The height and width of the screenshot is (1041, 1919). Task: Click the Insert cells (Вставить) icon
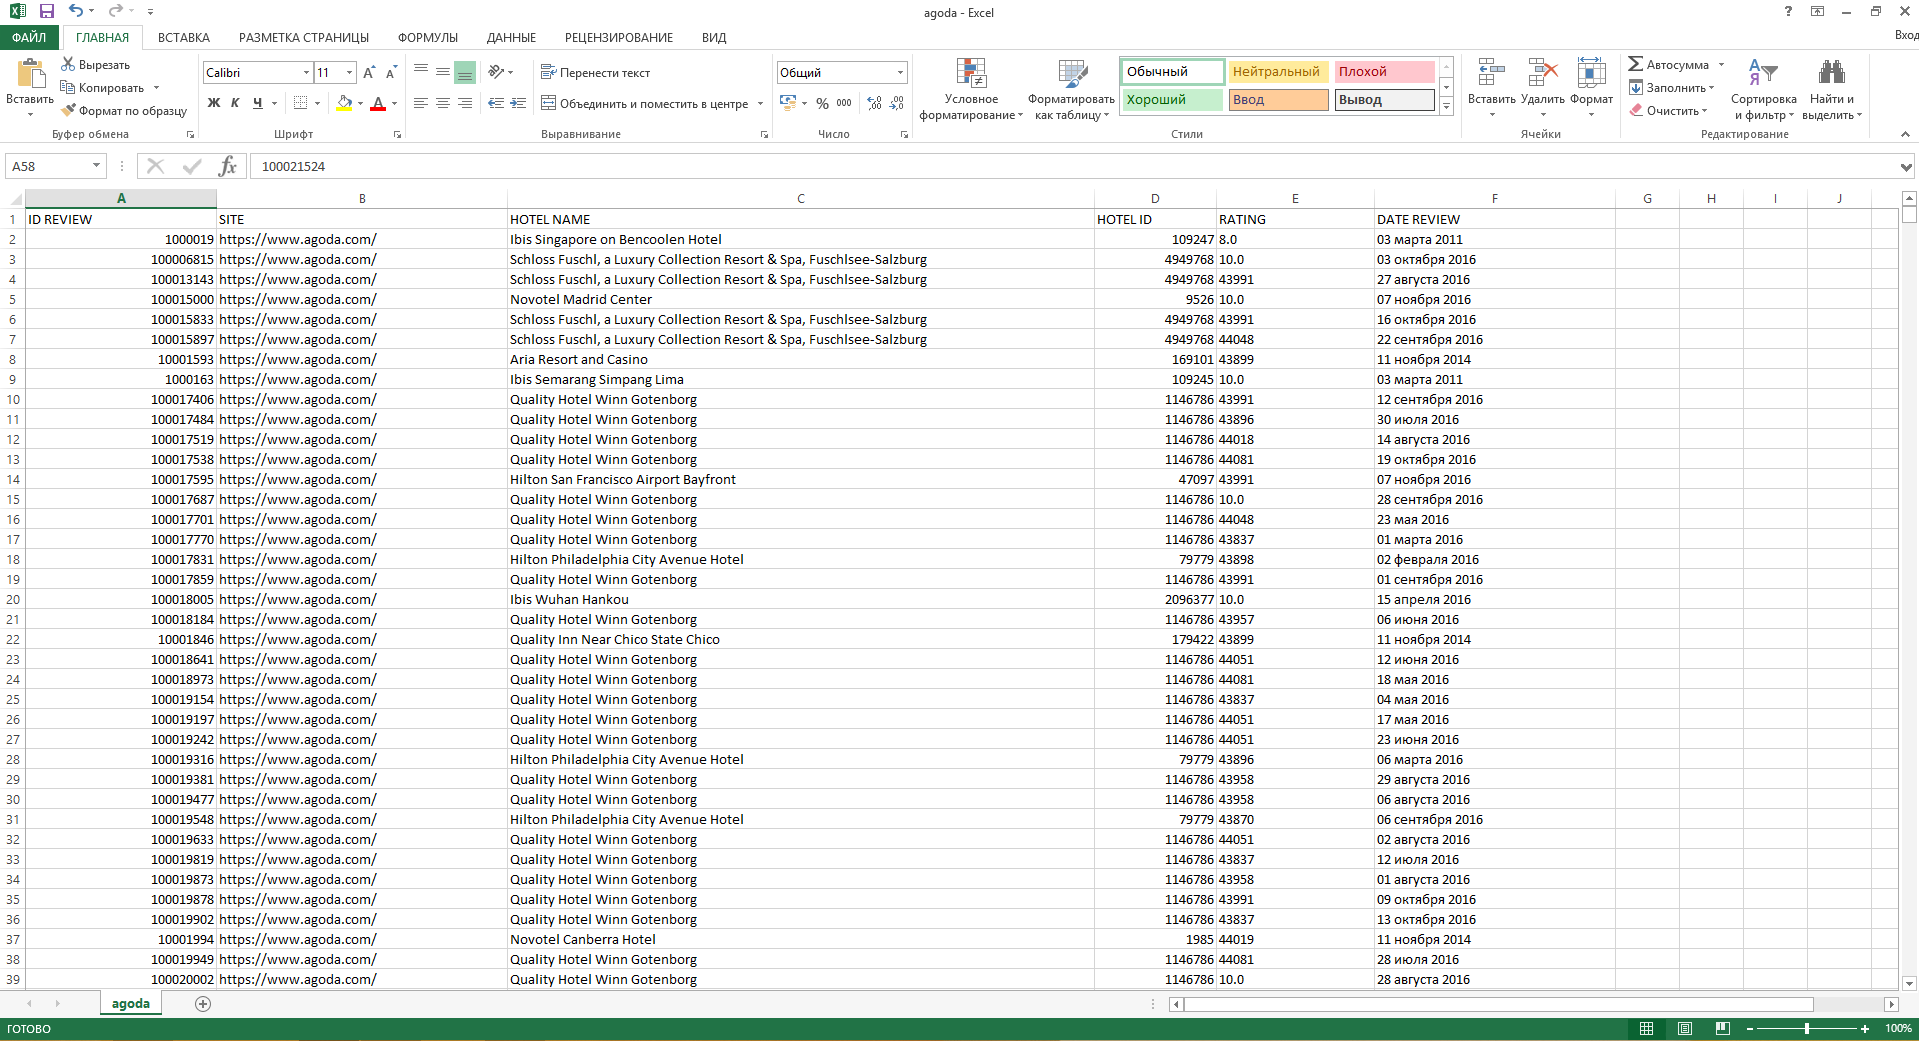(1491, 73)
